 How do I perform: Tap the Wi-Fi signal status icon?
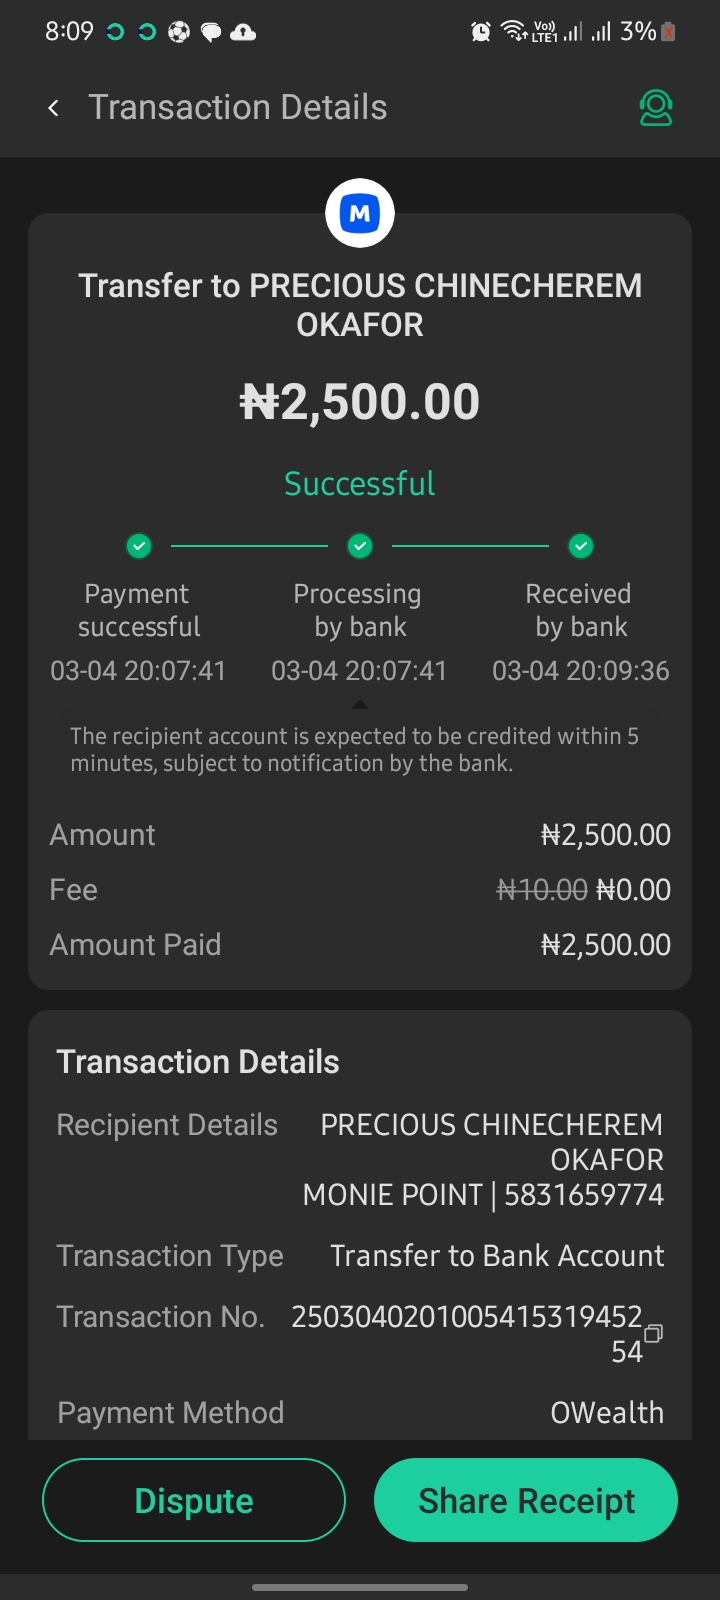point(514,32)
